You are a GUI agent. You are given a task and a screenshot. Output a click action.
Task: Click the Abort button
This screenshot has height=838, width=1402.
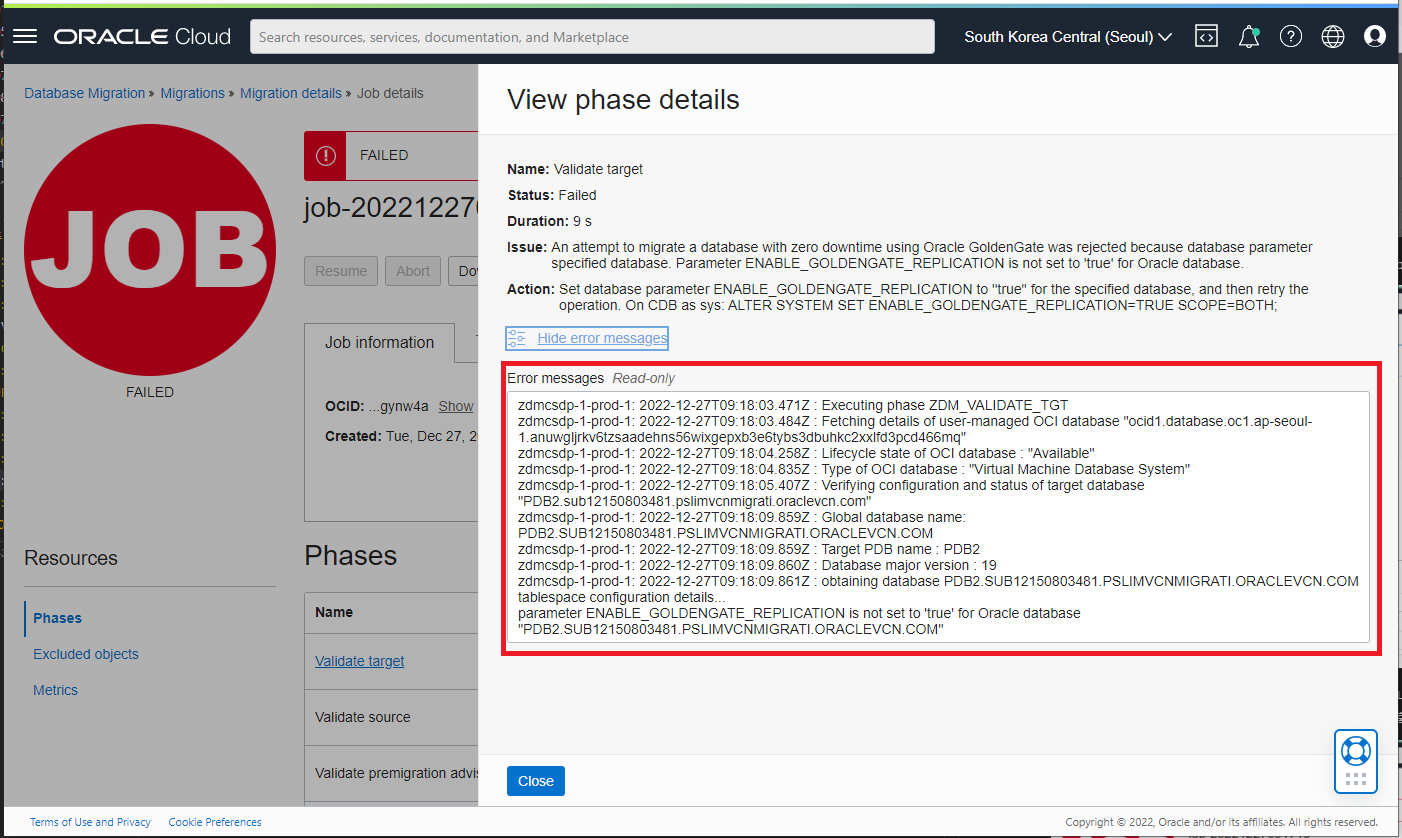tap(413, 271)
